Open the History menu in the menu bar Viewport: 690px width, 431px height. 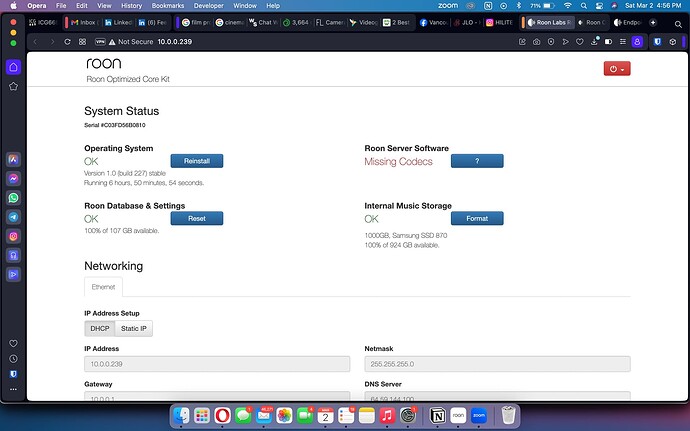click(x=131, y=6)
